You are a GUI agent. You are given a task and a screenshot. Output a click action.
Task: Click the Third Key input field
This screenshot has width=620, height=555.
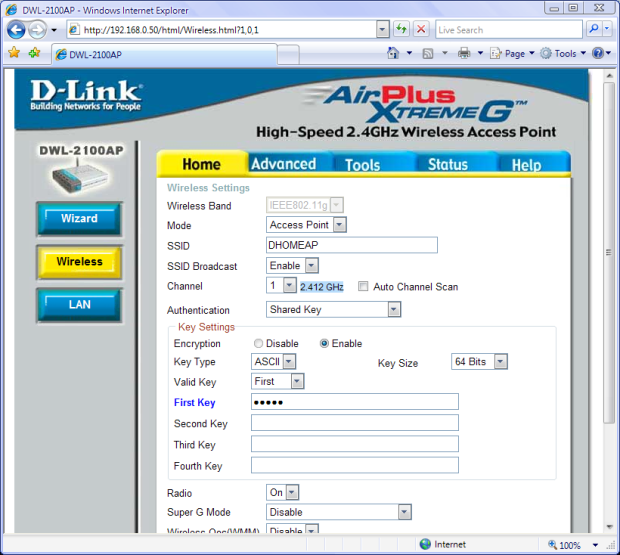[x=355, y=444]
